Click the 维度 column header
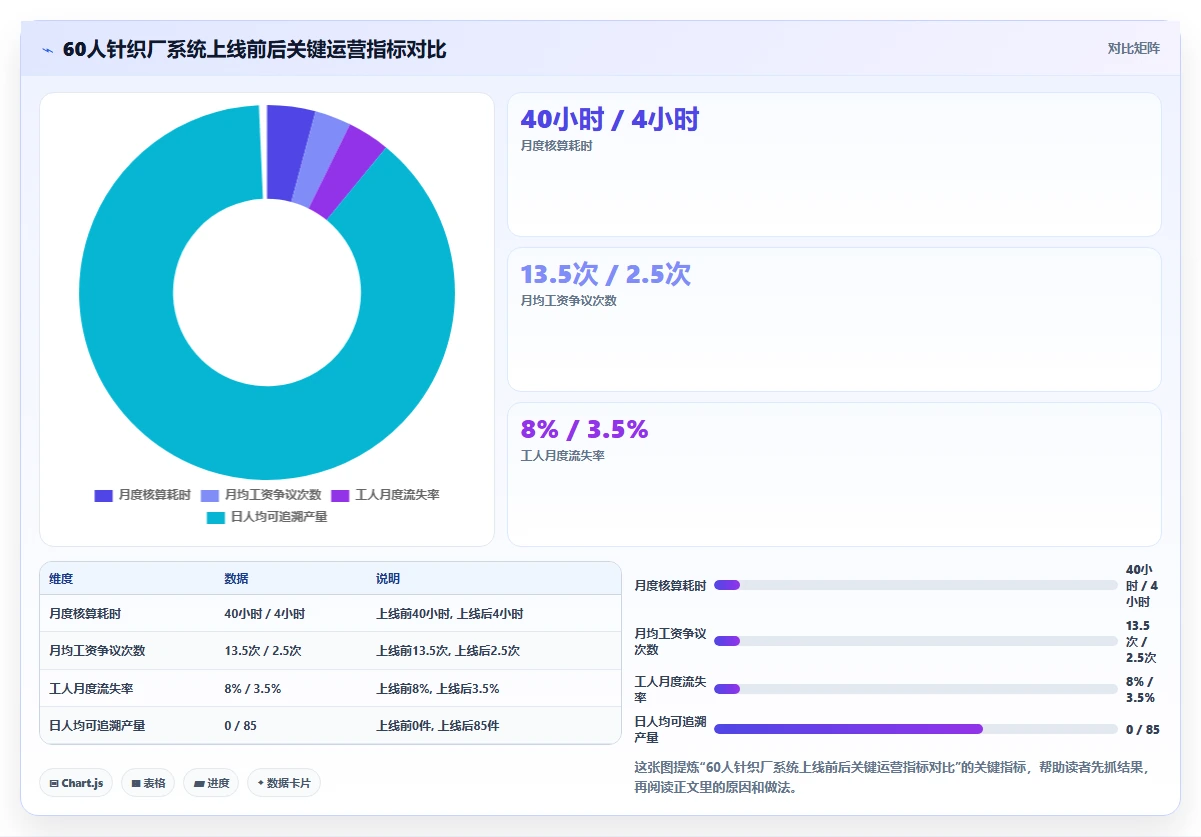This screenshot has height=837, width=1201. tap(61, 579)
